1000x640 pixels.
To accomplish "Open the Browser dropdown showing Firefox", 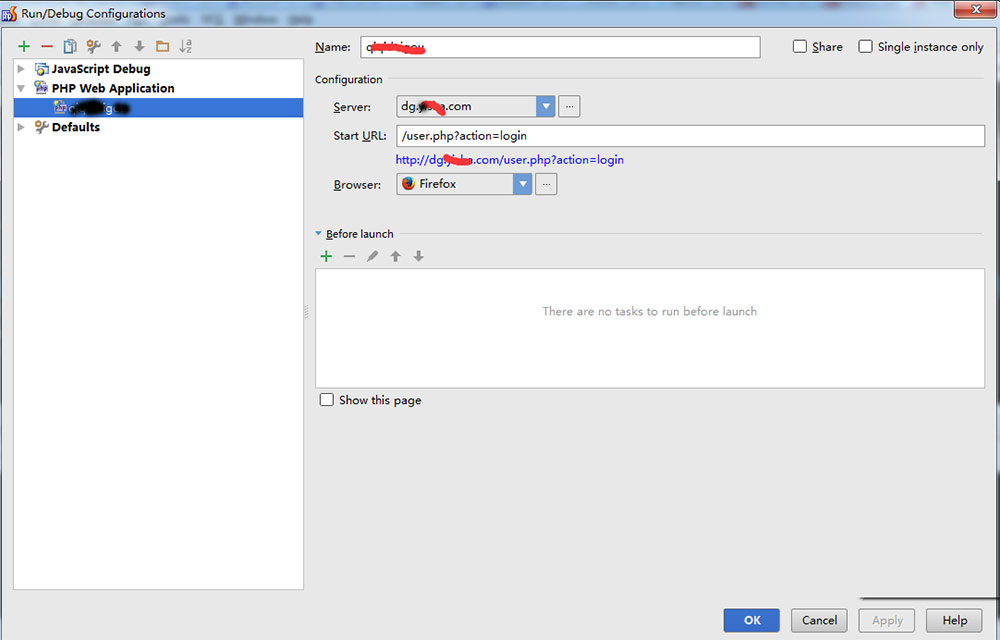I will 523,183.
